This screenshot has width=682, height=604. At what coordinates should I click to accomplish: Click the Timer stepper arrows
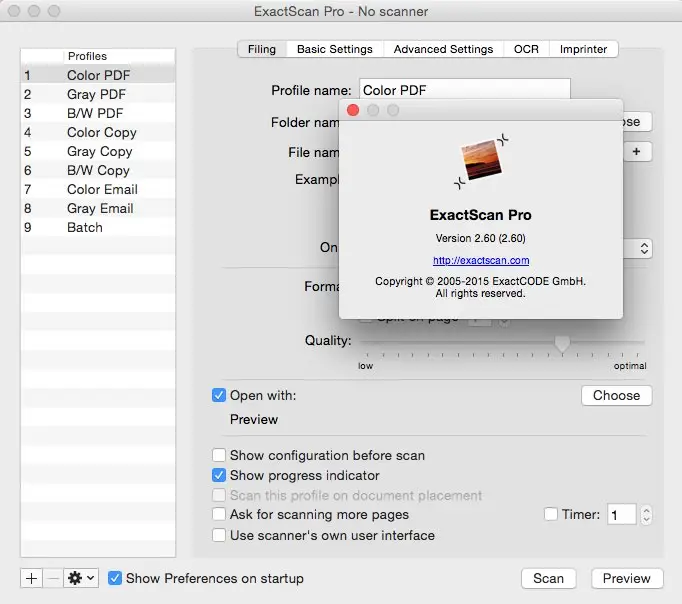click(x=646, y=515)
